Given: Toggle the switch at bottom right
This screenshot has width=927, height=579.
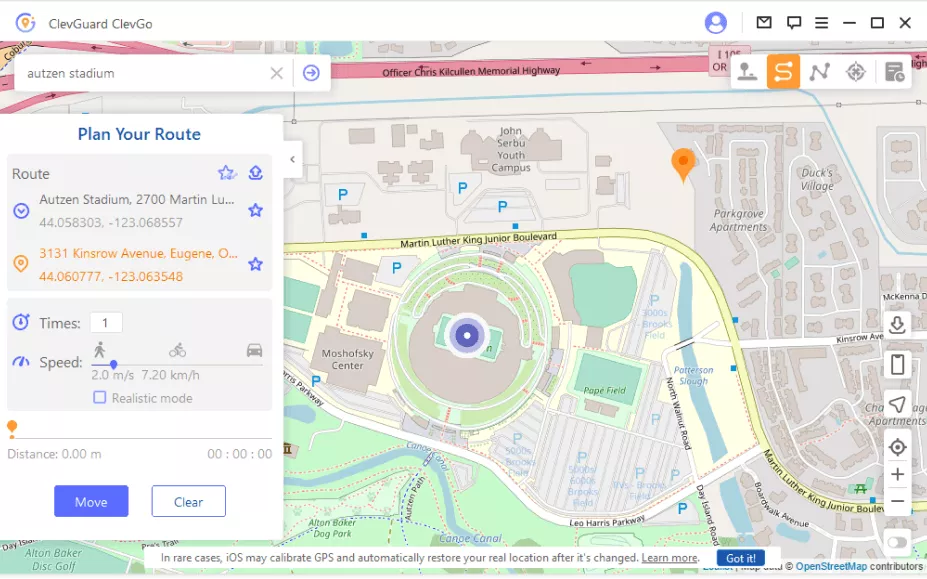Looking at the screenshot, I should [x=897, y=542].
